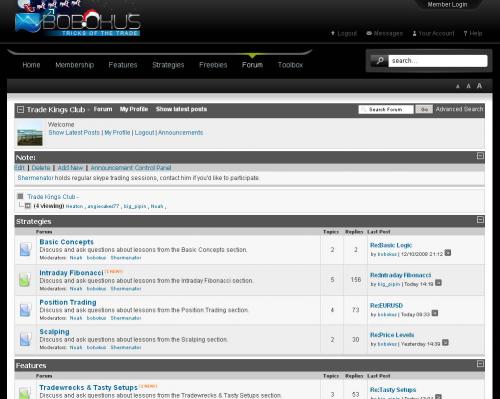Screen dimensions: 500x399
Task: Select the largest font size A icon
Action: point(479,86)
